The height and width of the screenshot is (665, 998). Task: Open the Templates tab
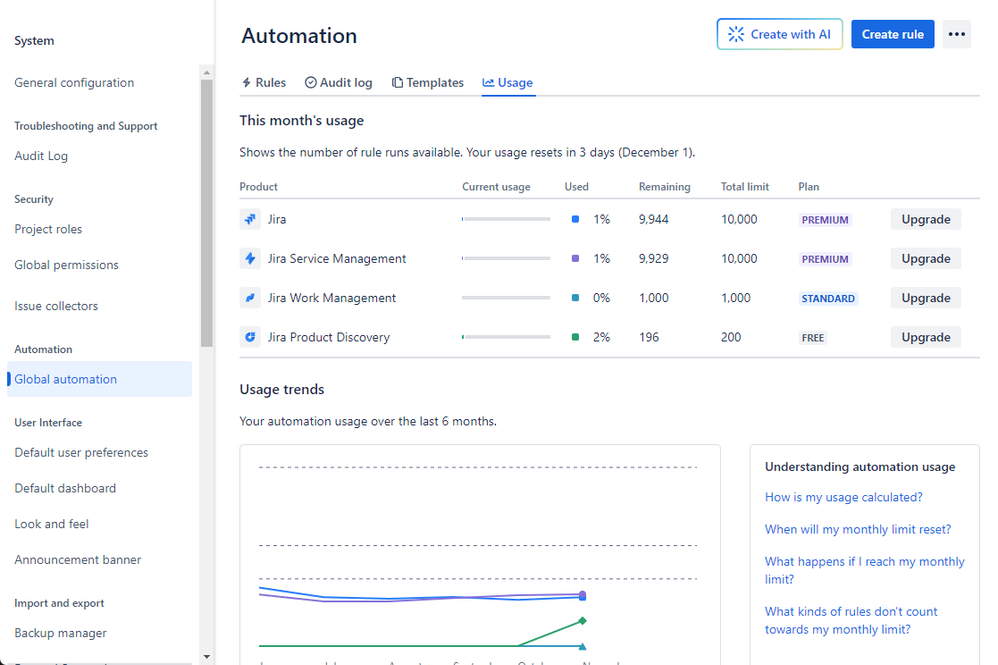click(428, 83)
